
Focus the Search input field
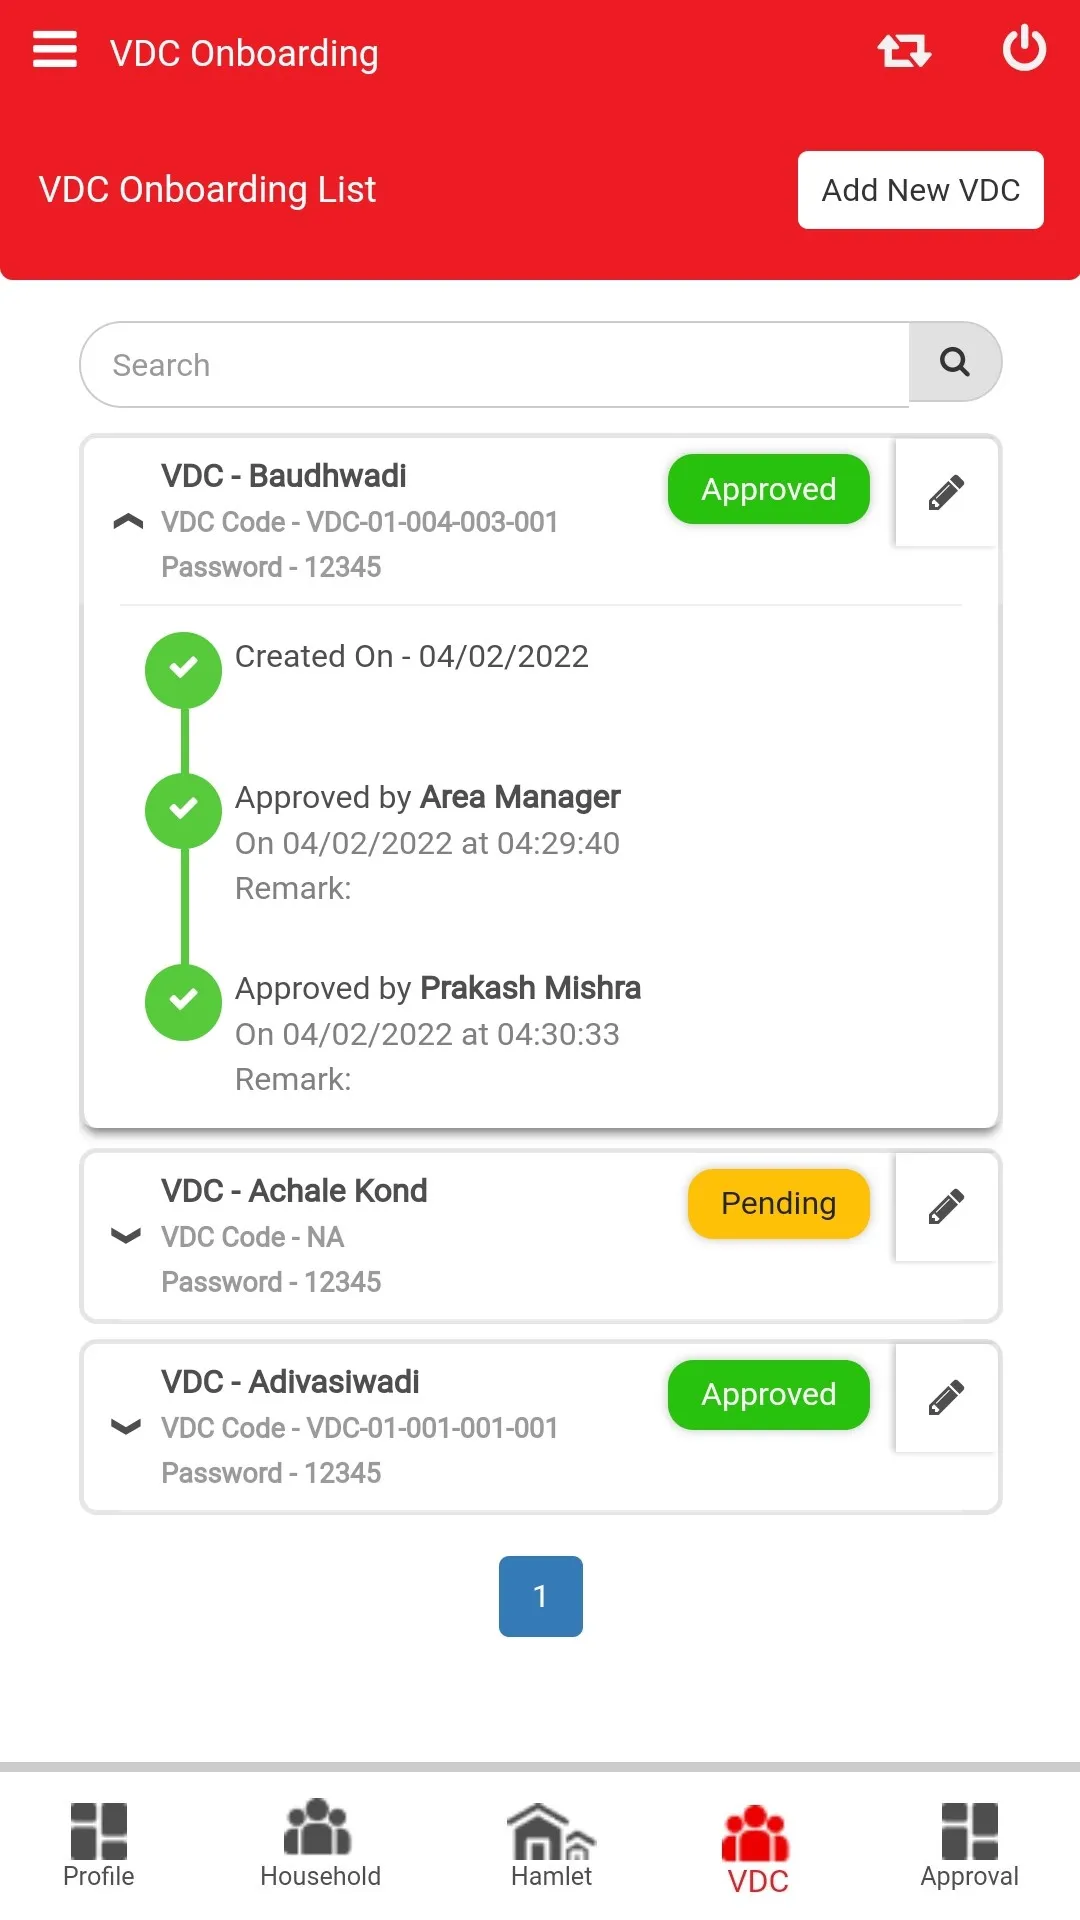(495, 365)
